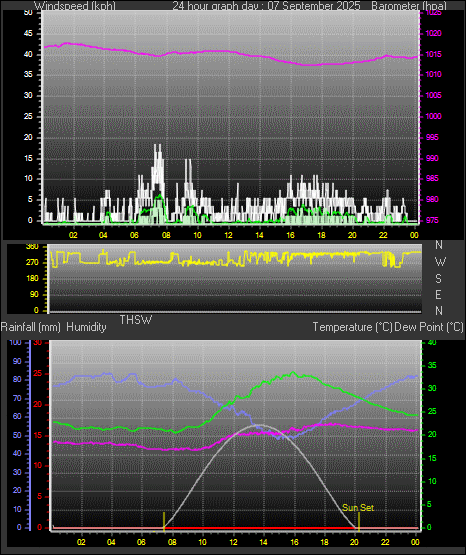The width and height of the screenshot is (466, 555).
Task: Click the 1025 barometer scale value
Action: [x=433, y=13]
